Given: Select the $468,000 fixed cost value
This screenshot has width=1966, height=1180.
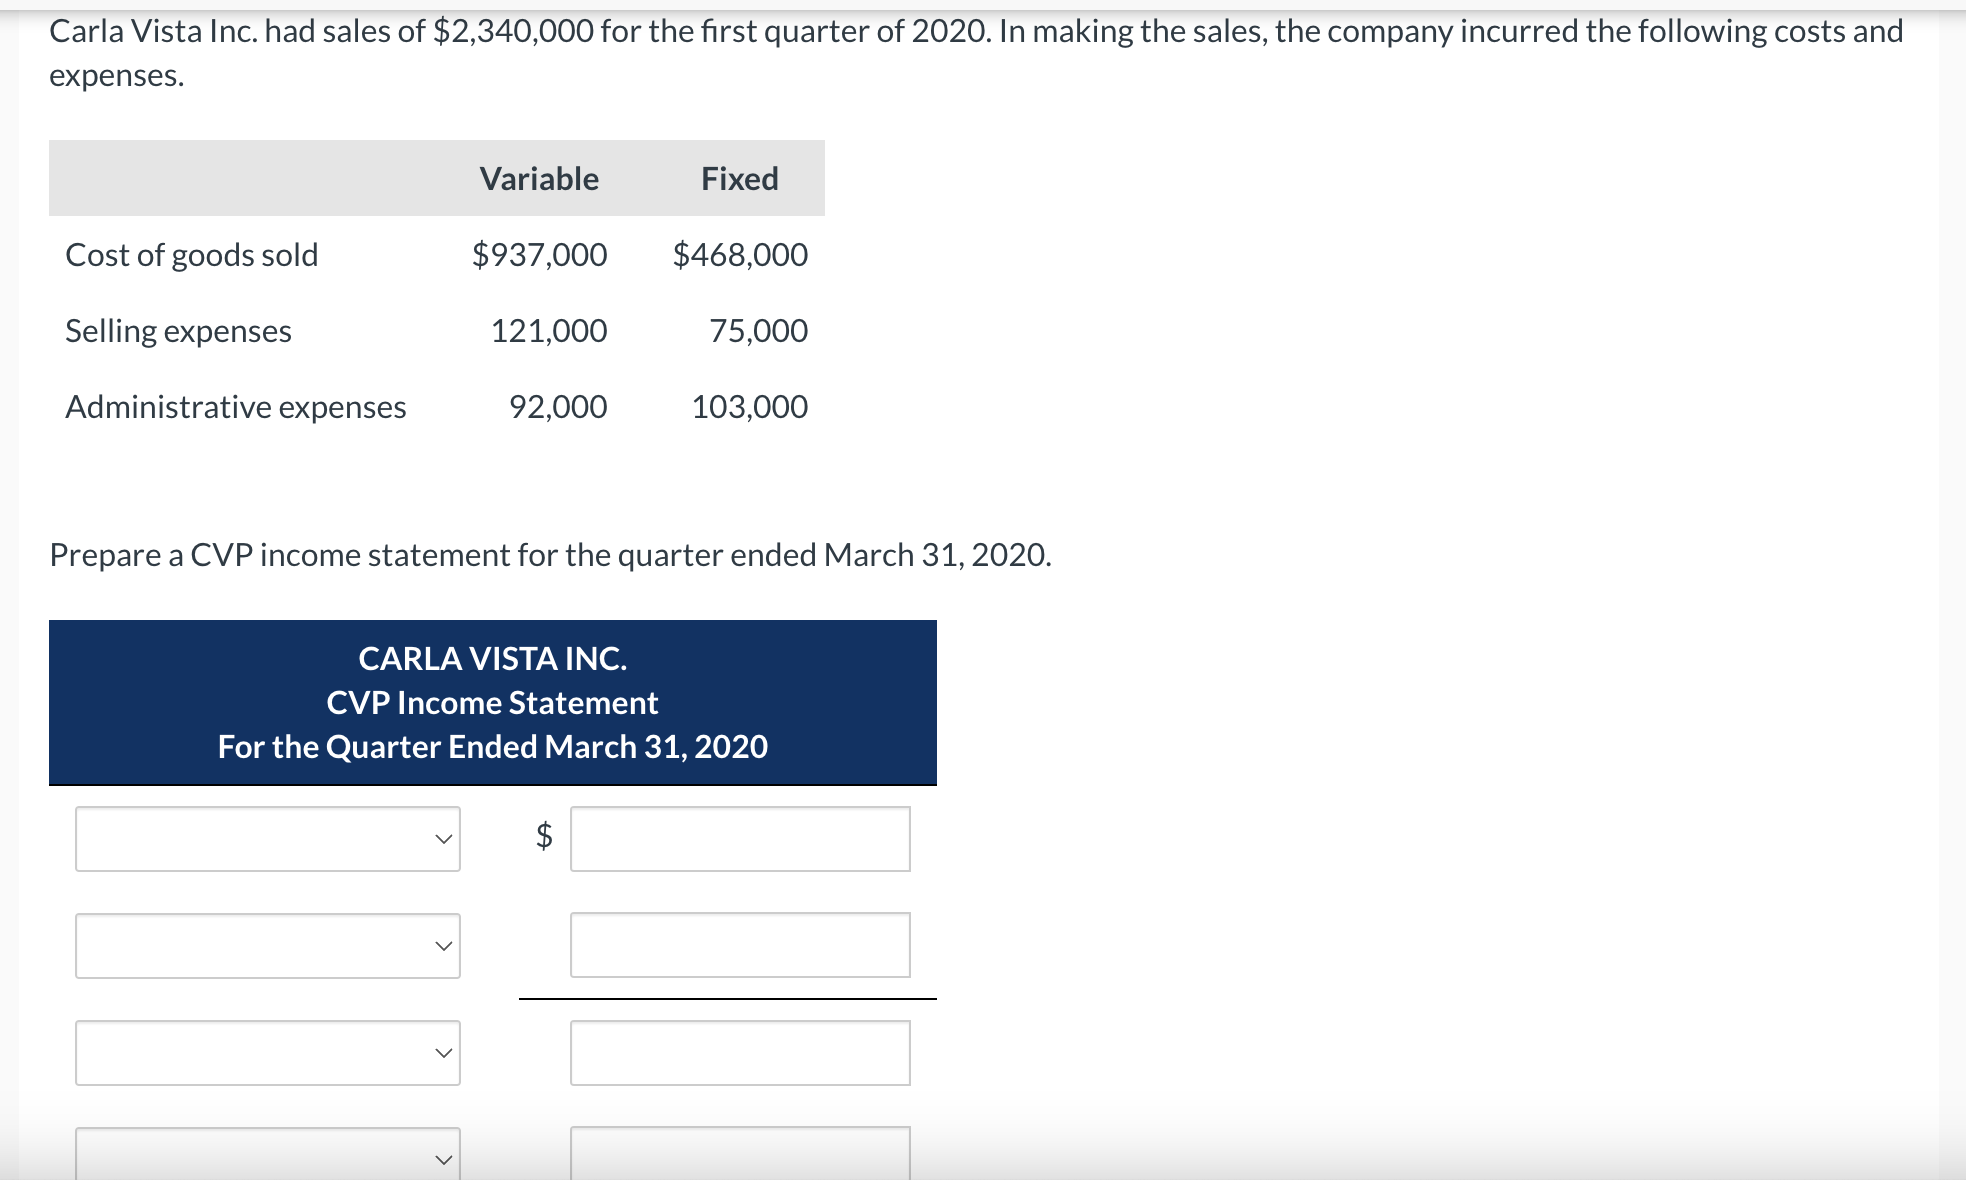Looking at the screenshot, I should pos(738,255).
